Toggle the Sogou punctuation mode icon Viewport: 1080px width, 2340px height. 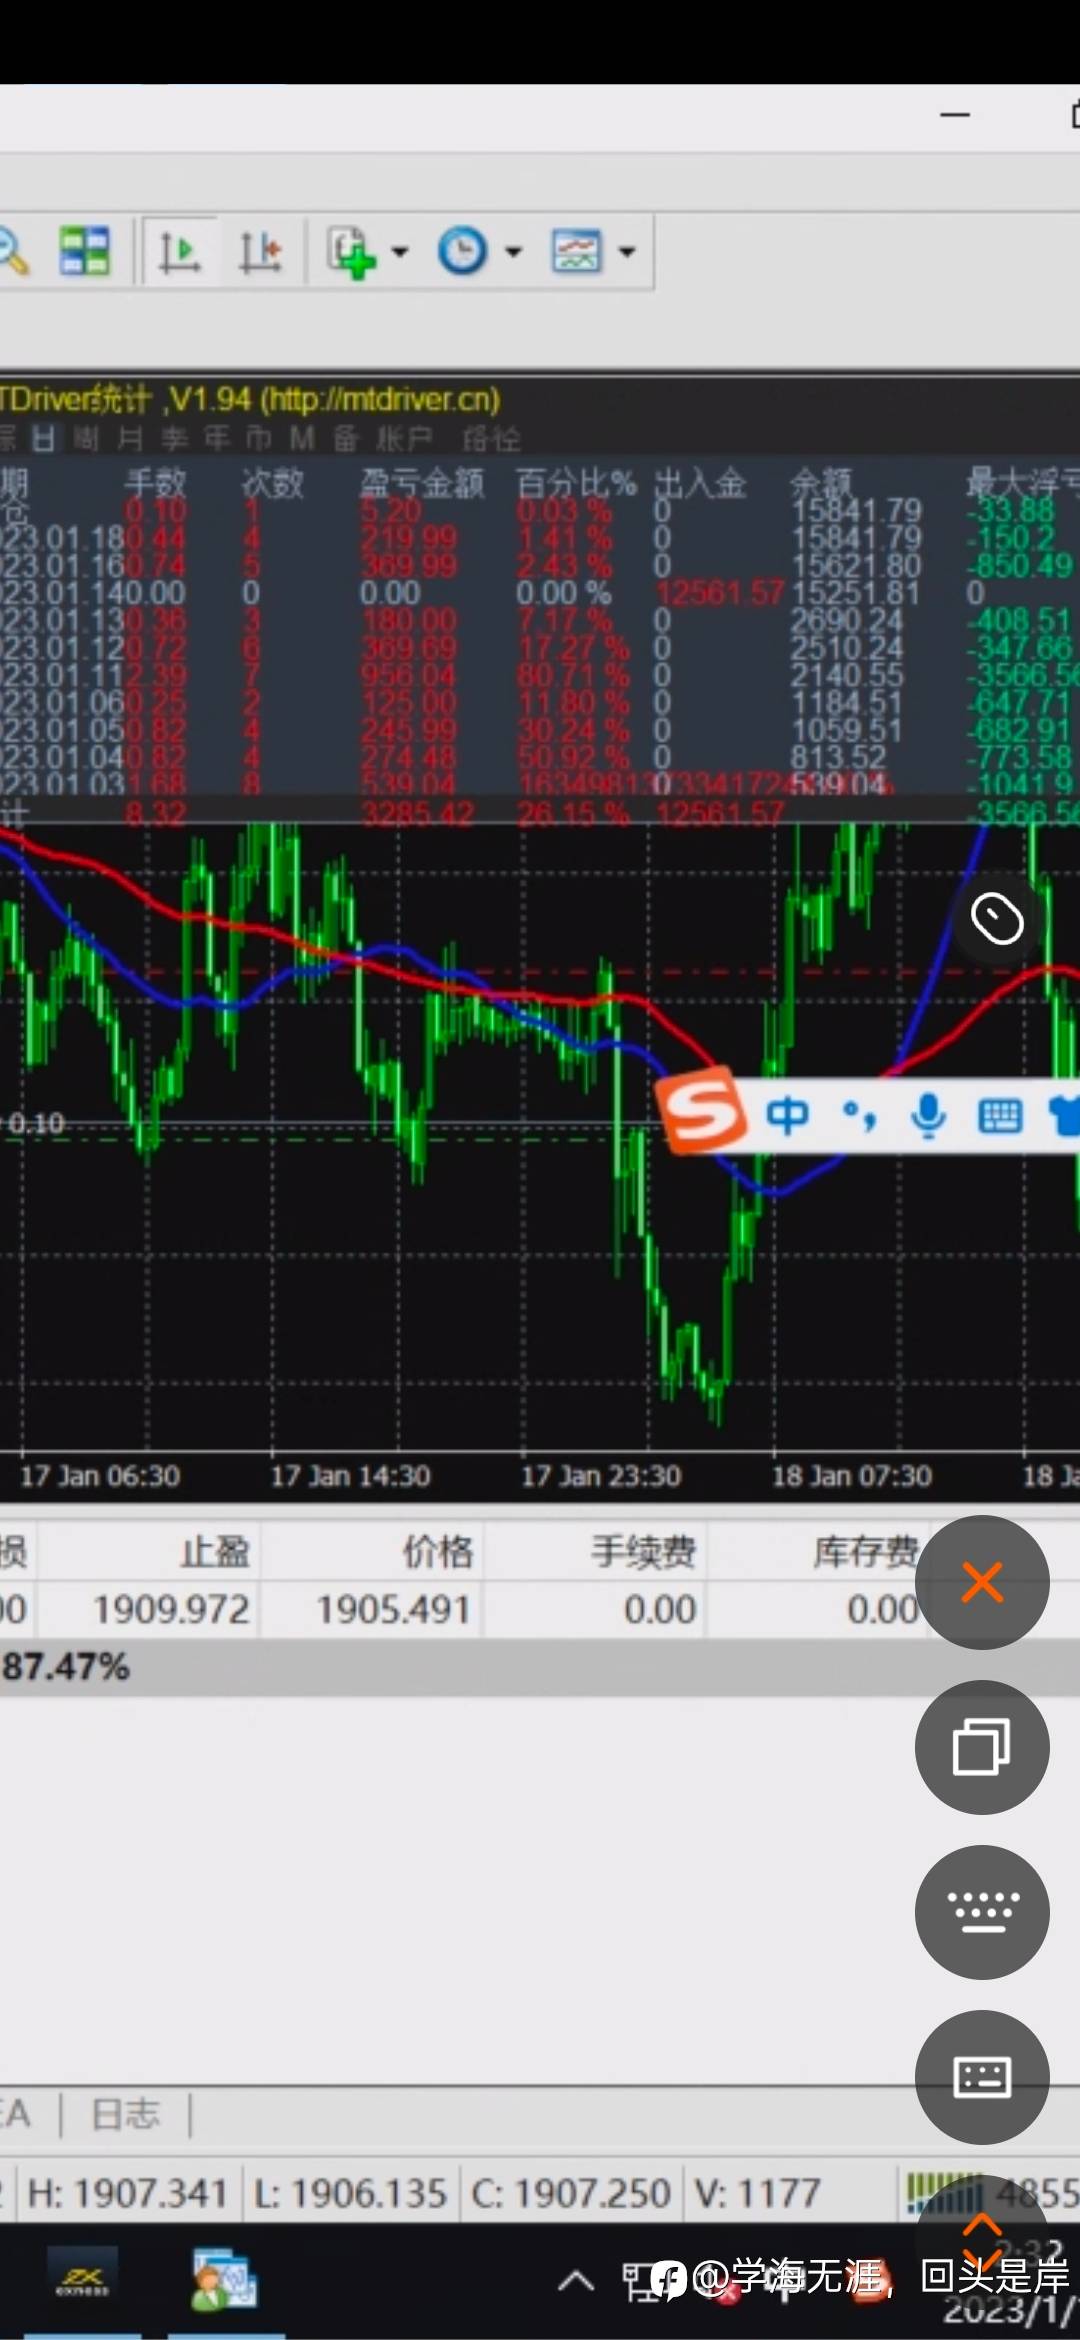860,1115
